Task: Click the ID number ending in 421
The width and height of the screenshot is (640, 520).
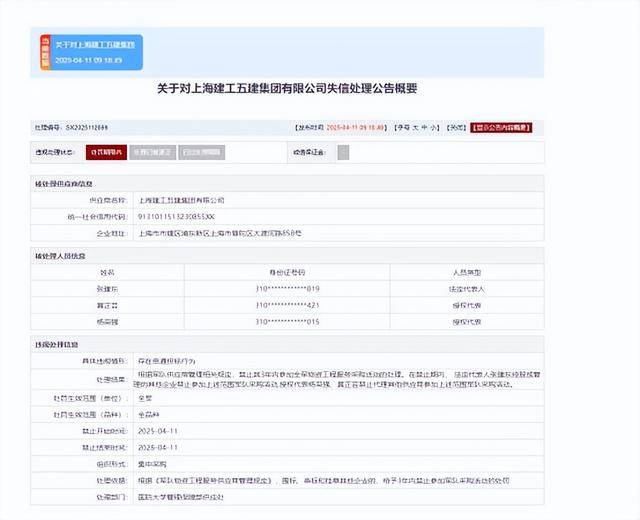Action: [287, 305]
